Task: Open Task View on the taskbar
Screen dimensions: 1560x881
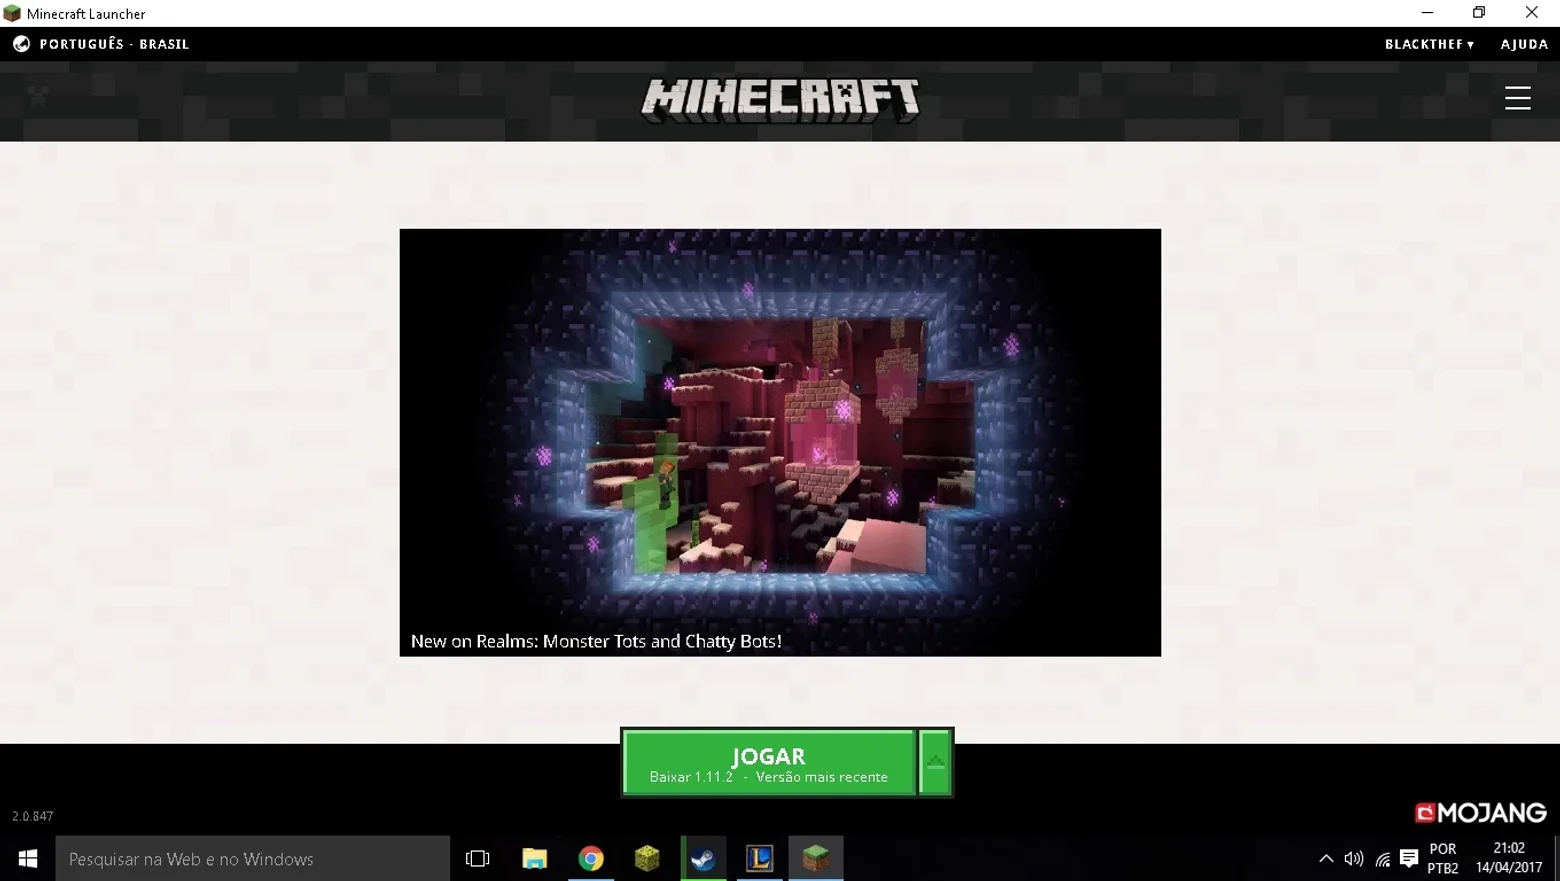Action: (x=478, y=859)
